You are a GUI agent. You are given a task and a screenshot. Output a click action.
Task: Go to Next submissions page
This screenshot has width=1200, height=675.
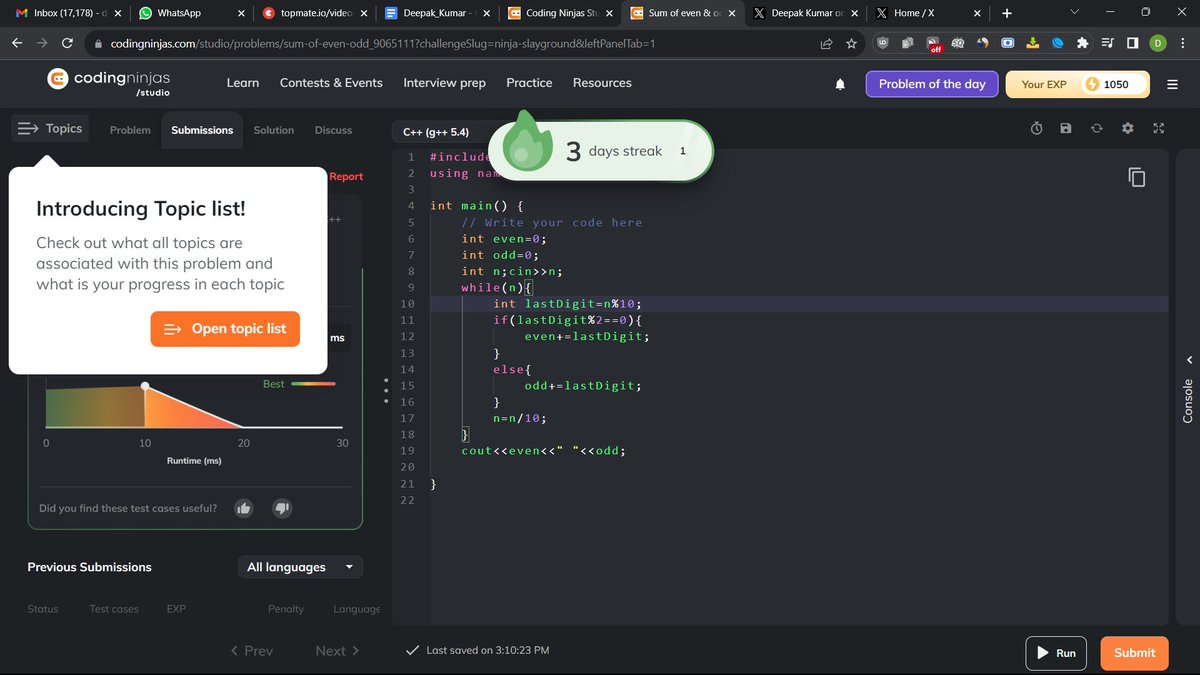click(337, 651)
